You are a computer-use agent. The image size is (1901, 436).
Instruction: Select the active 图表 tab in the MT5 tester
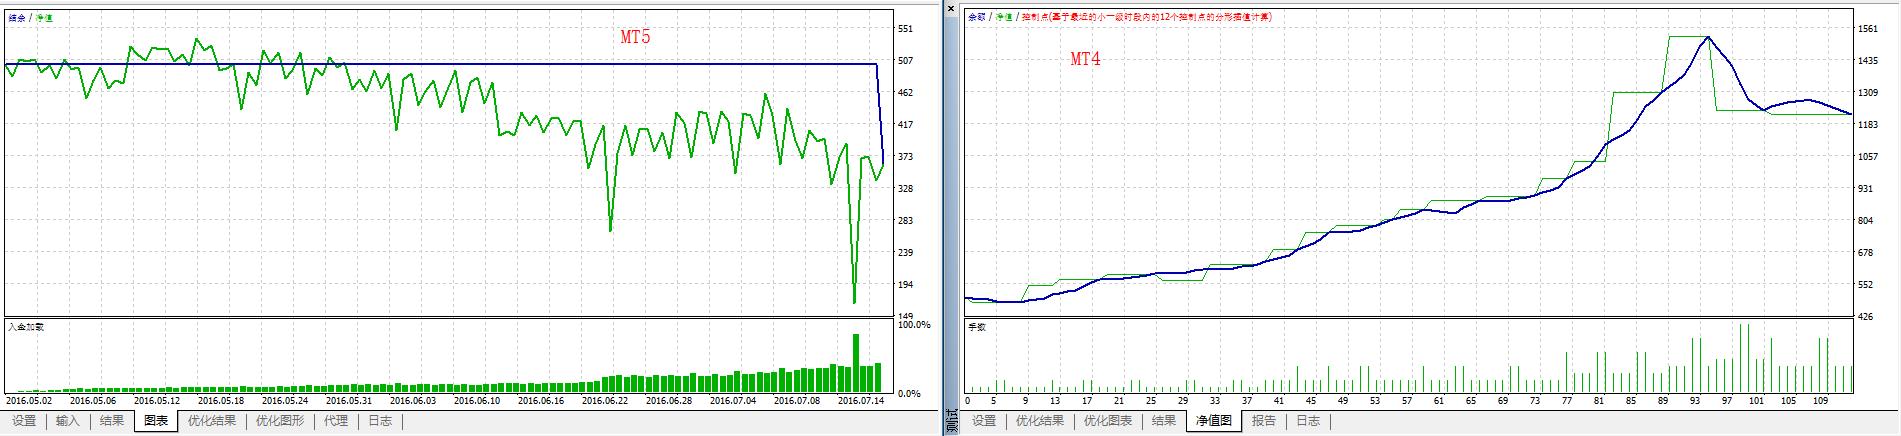click(156, 421)
